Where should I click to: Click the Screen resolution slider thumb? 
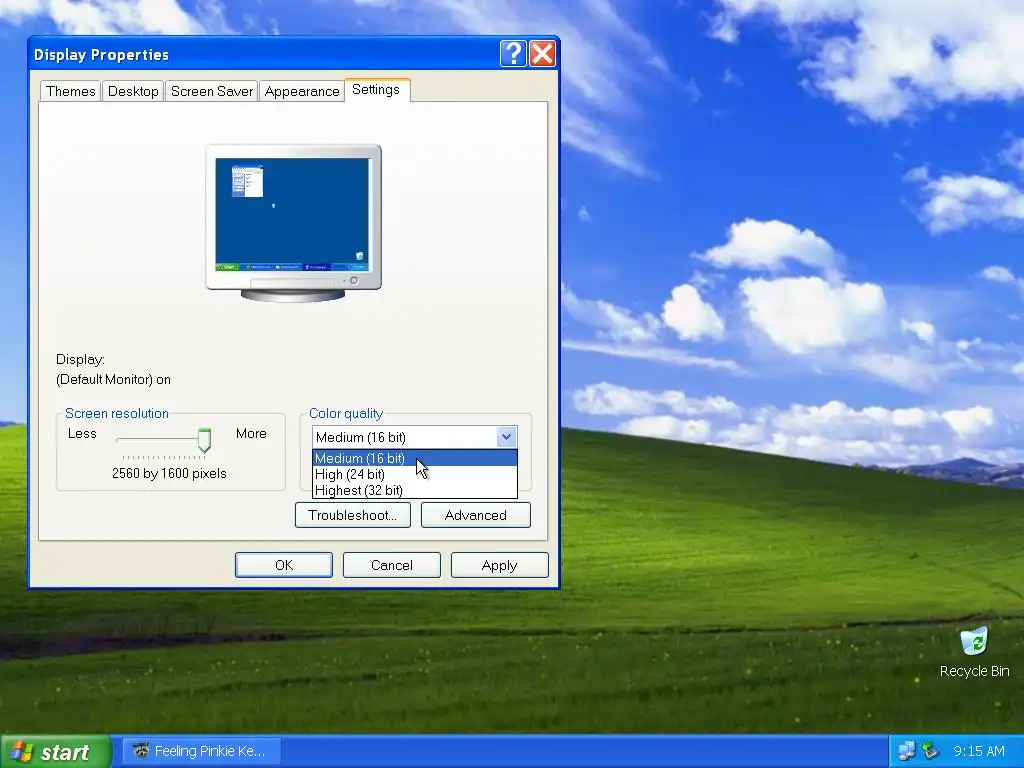204,440
